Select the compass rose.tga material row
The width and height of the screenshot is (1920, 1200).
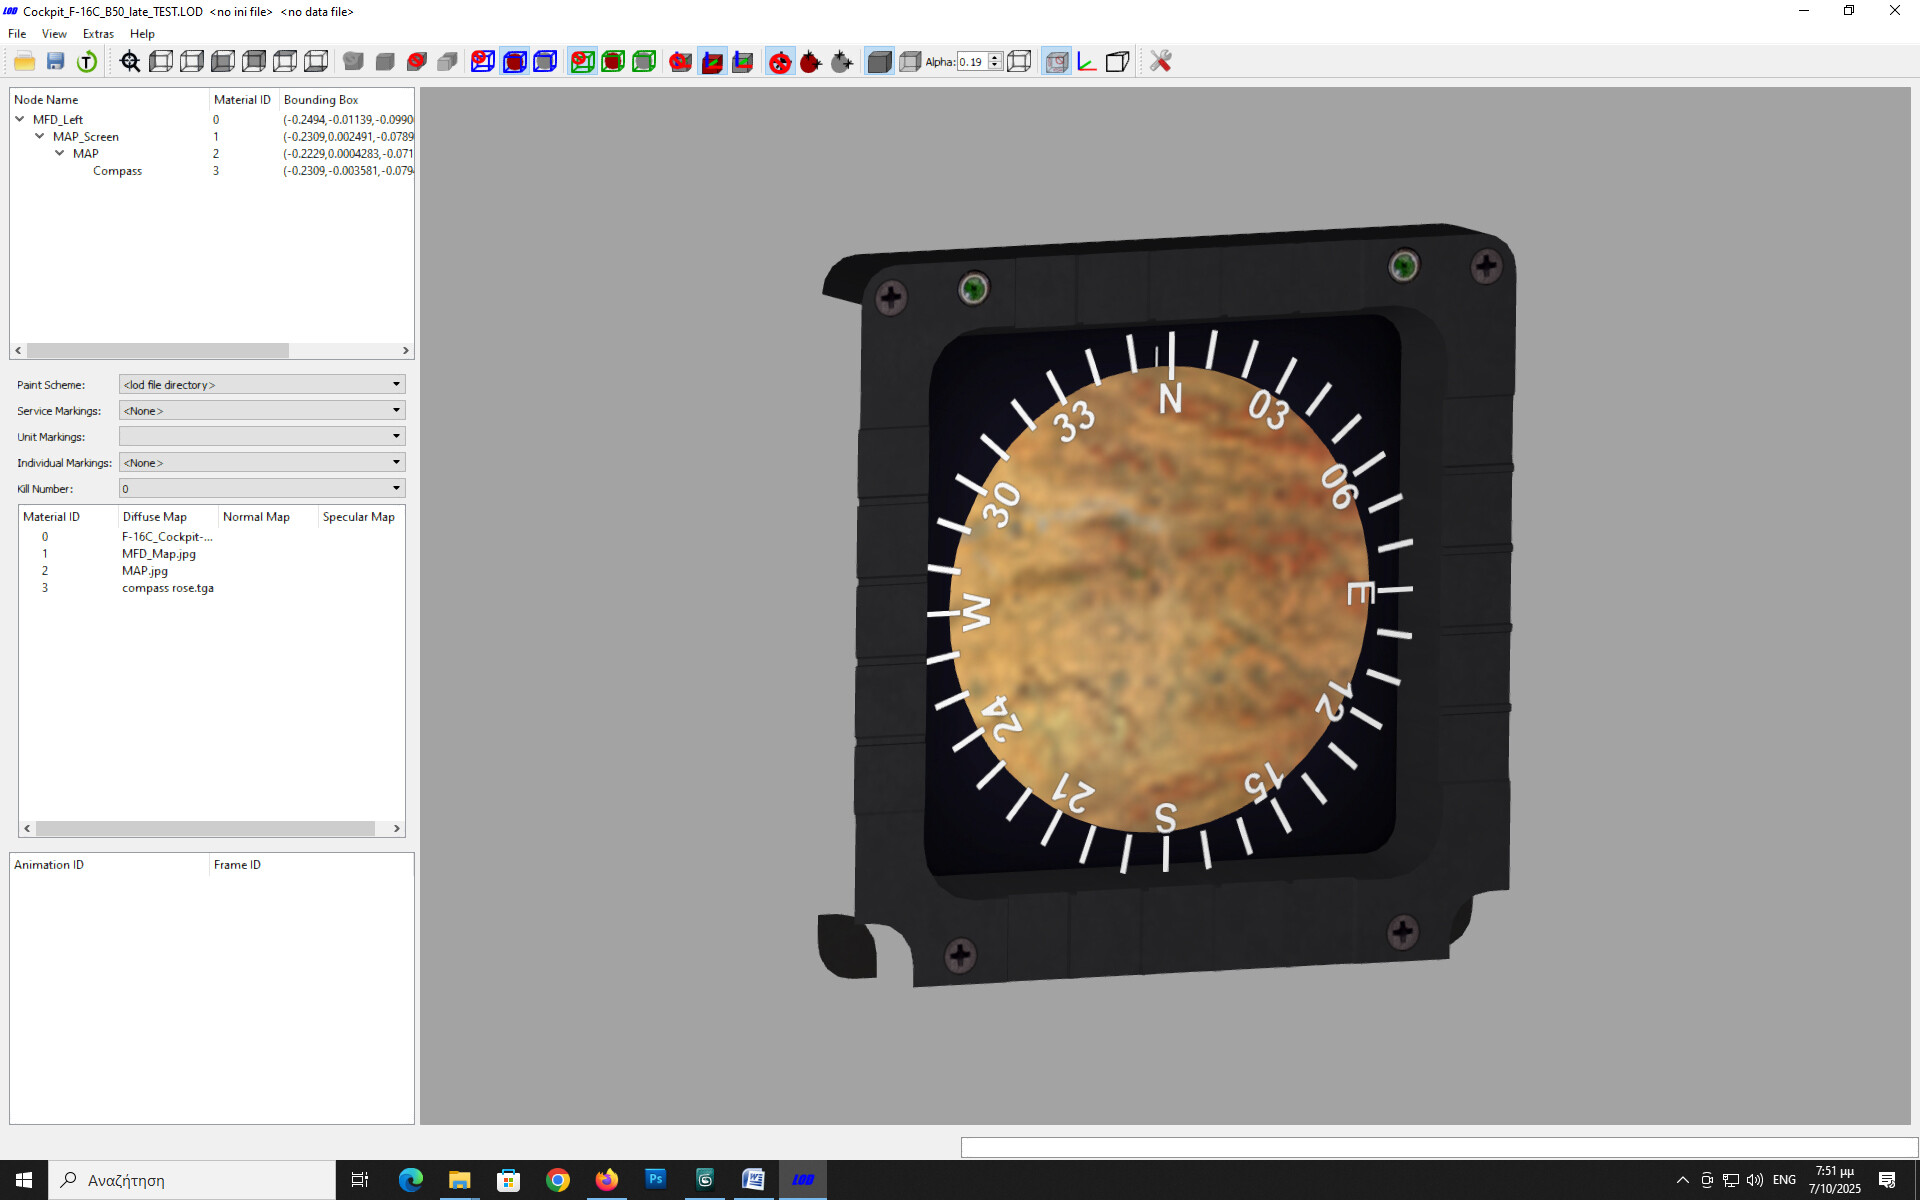click(167, 588)
